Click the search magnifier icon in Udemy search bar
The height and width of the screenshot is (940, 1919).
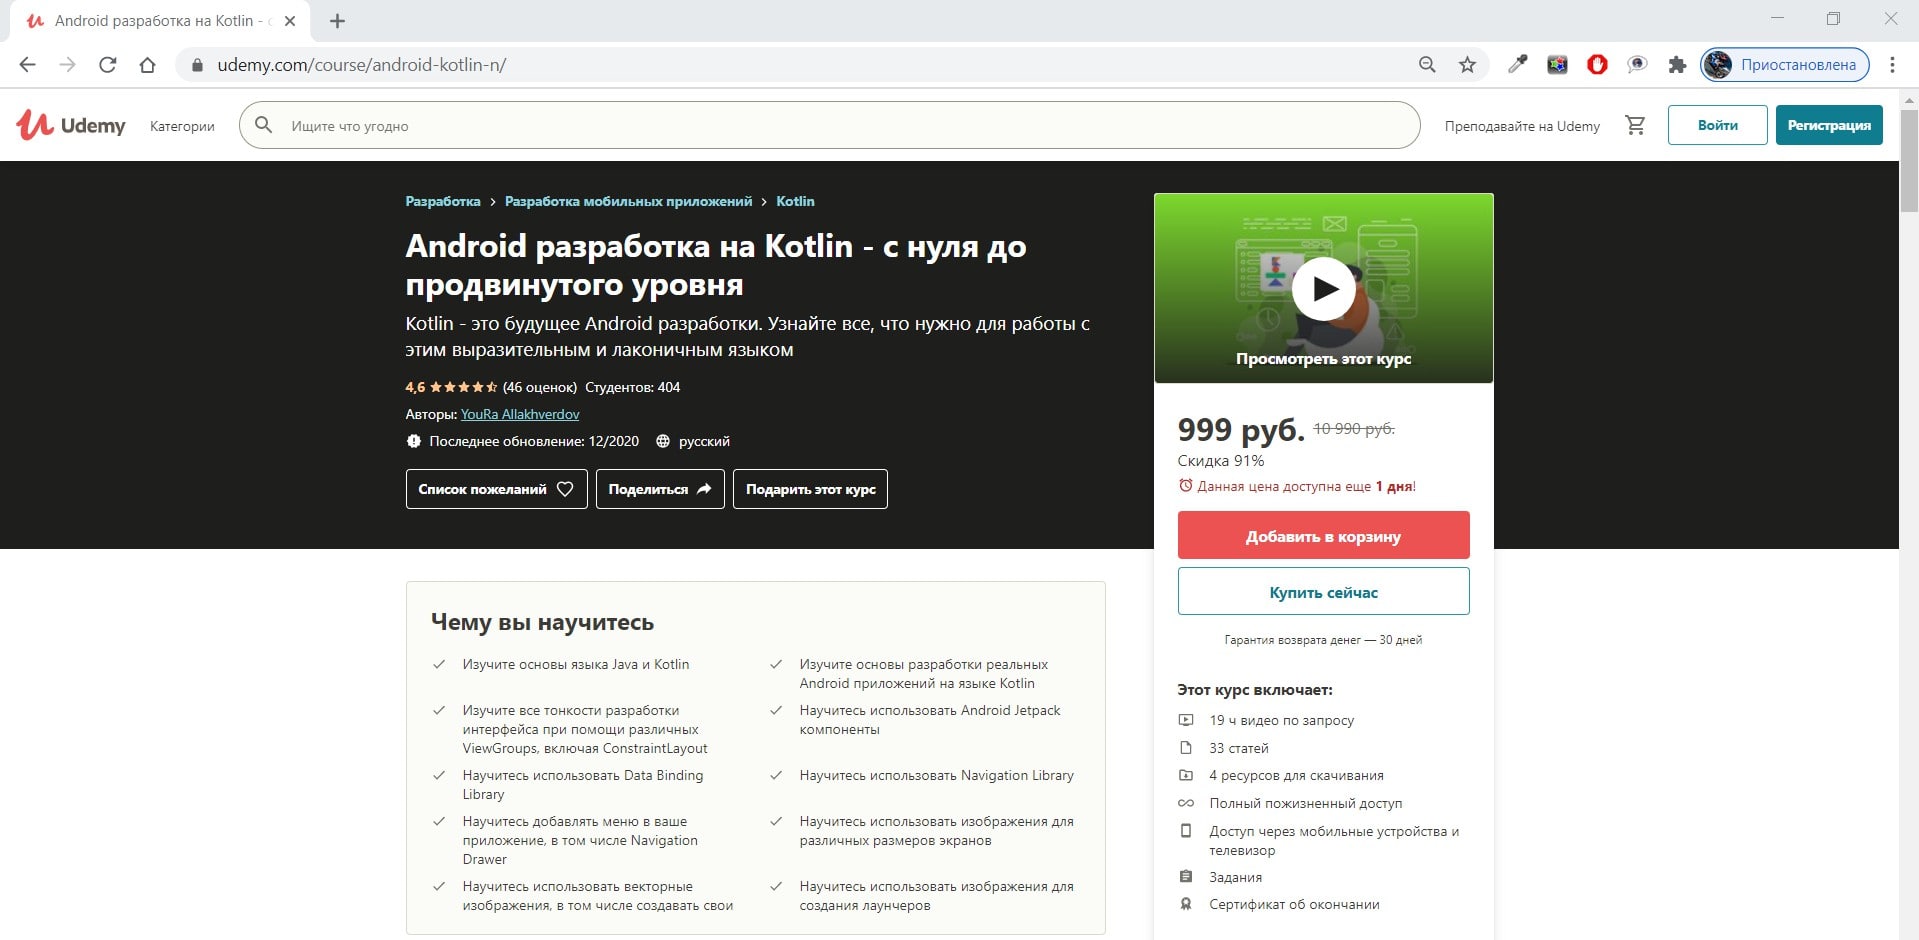(x=264, y=125)
